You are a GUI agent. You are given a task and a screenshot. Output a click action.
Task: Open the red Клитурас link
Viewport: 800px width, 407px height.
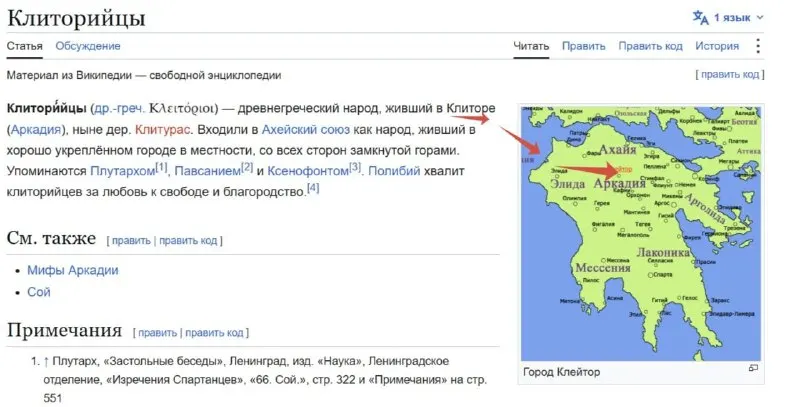162,130
